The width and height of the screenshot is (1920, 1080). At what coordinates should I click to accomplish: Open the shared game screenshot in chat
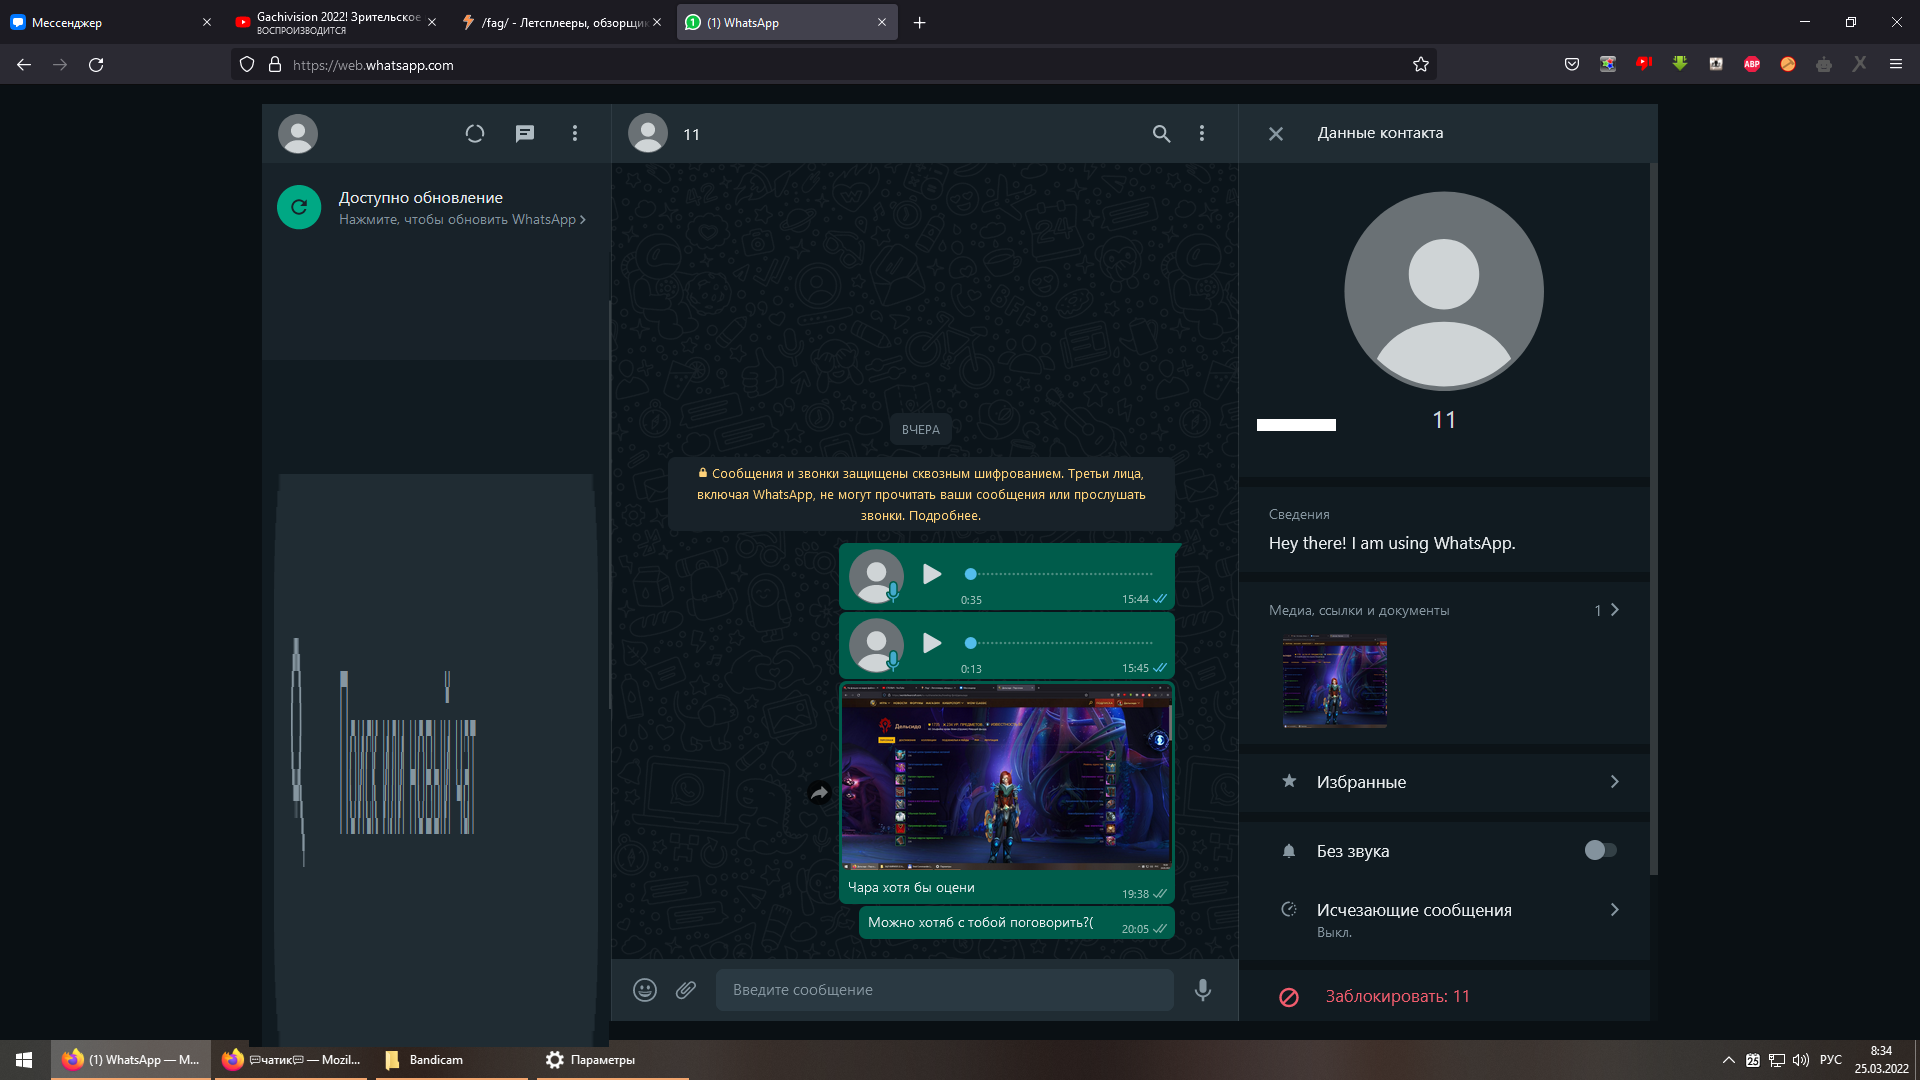pos(1006,776)
